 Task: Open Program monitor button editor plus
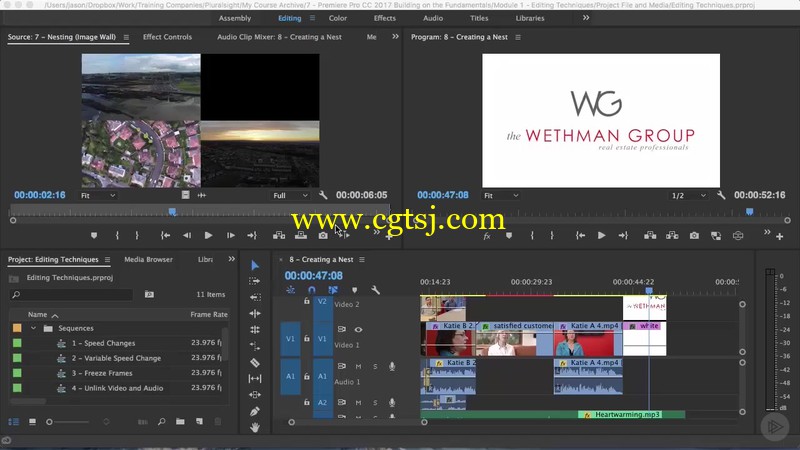(x=780, y=236)
